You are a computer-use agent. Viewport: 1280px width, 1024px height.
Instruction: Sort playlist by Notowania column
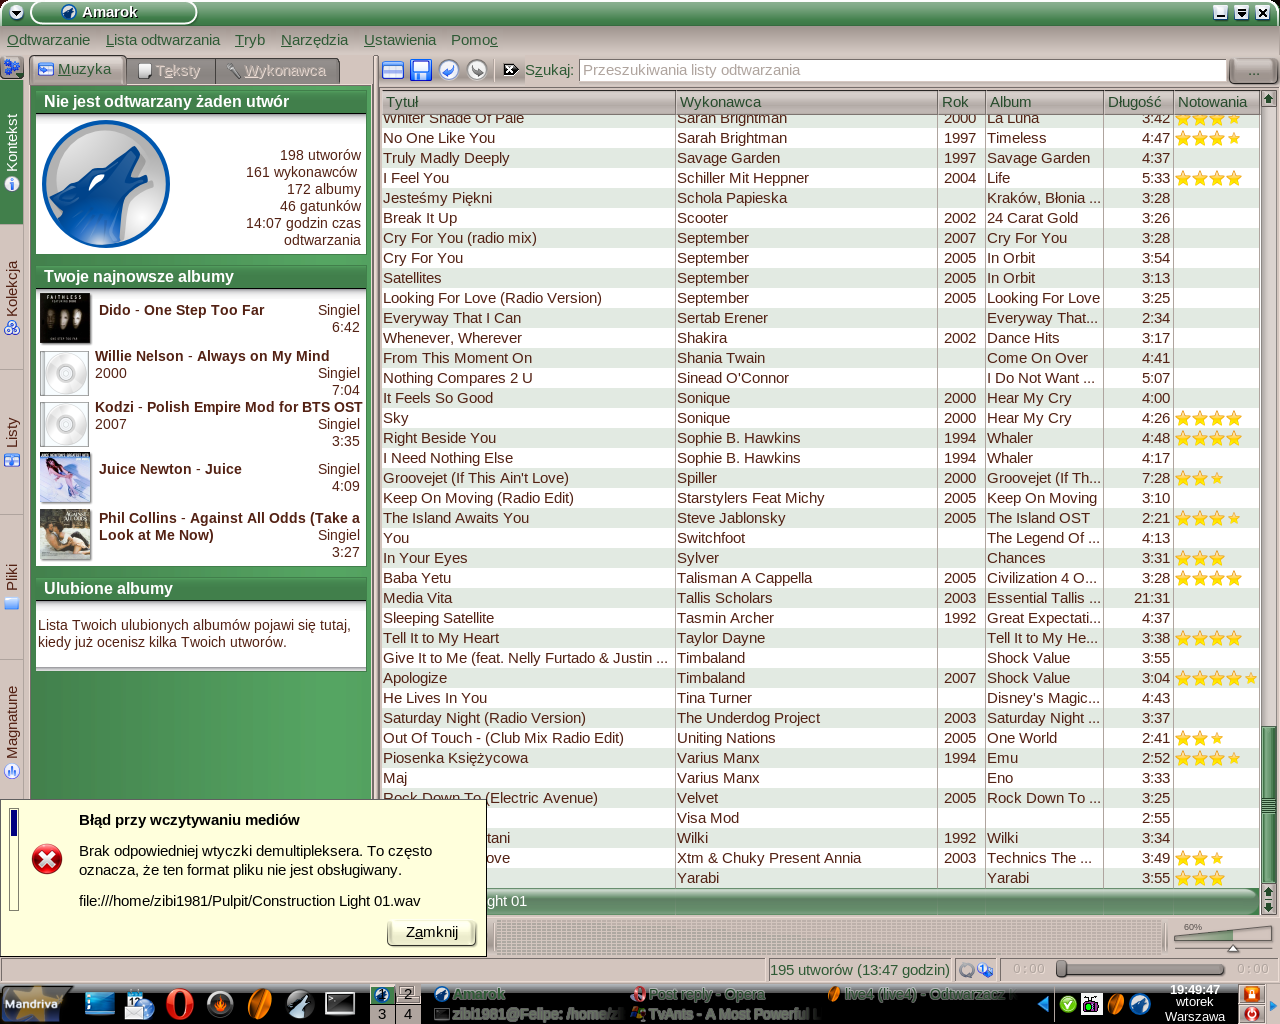click(x=1215, y=102)
